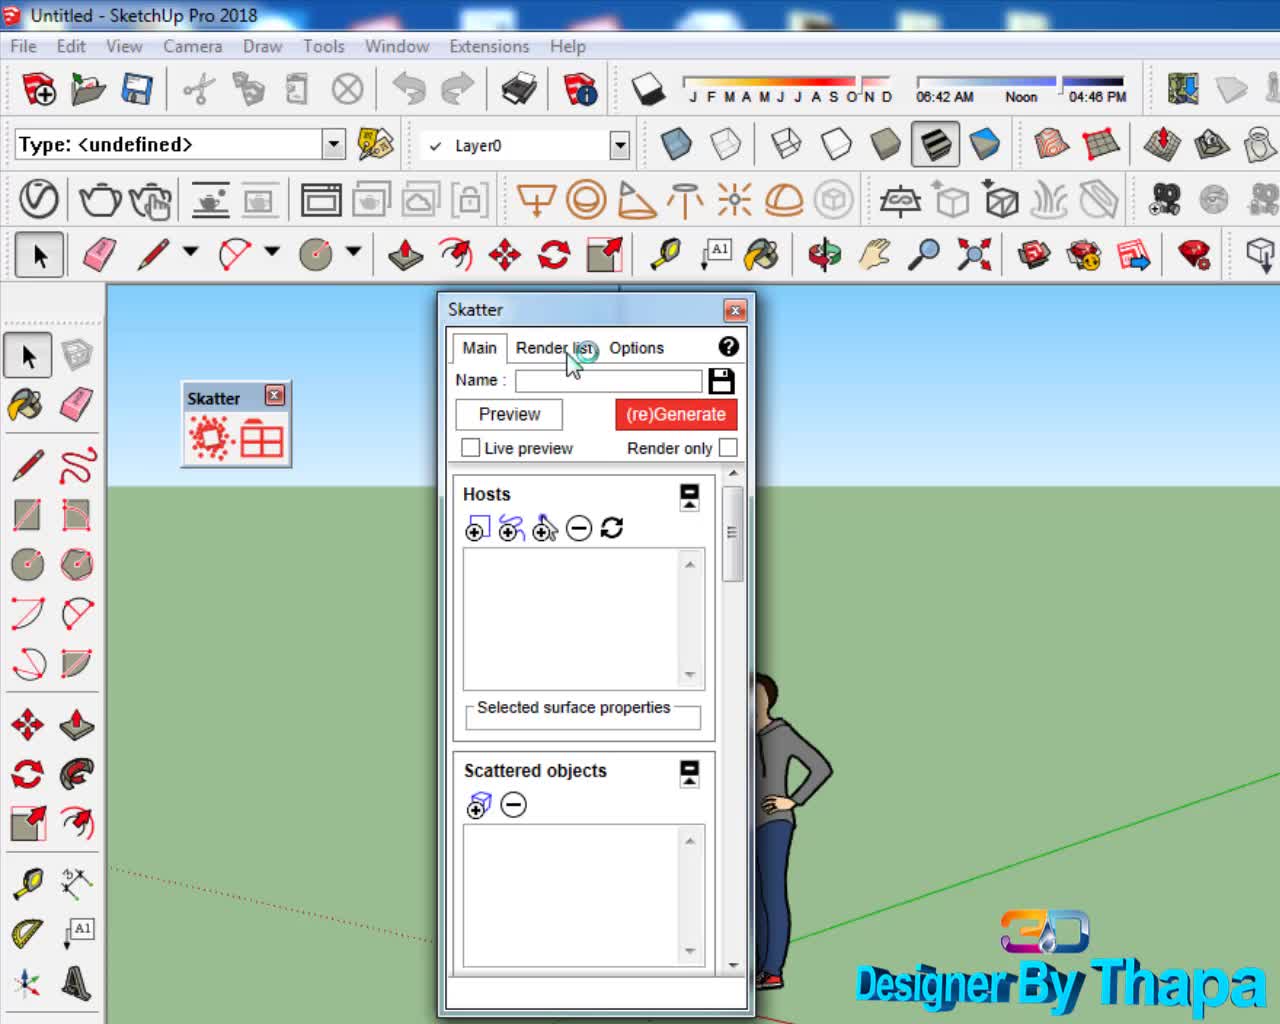Image resolution: width=1280 pixels, height=1024 pixels.
Task: Click the Skatter panel vertical scrollbar
Action: point(733,533)
